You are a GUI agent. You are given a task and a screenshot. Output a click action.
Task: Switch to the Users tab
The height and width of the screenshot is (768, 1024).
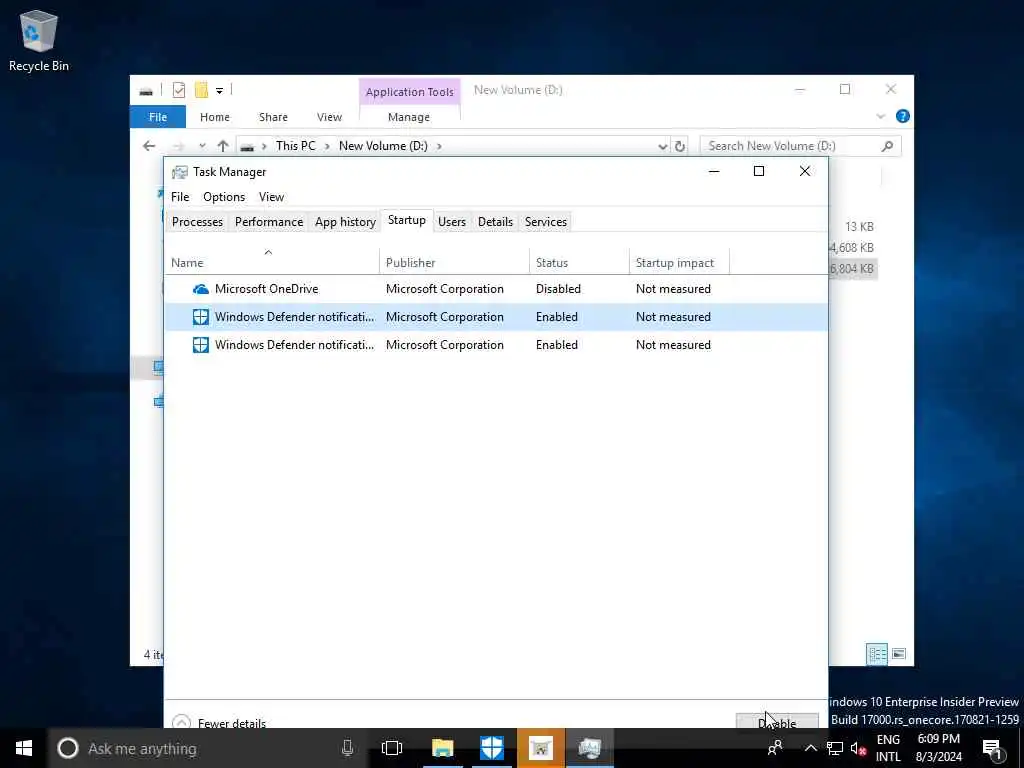point(452,222)
